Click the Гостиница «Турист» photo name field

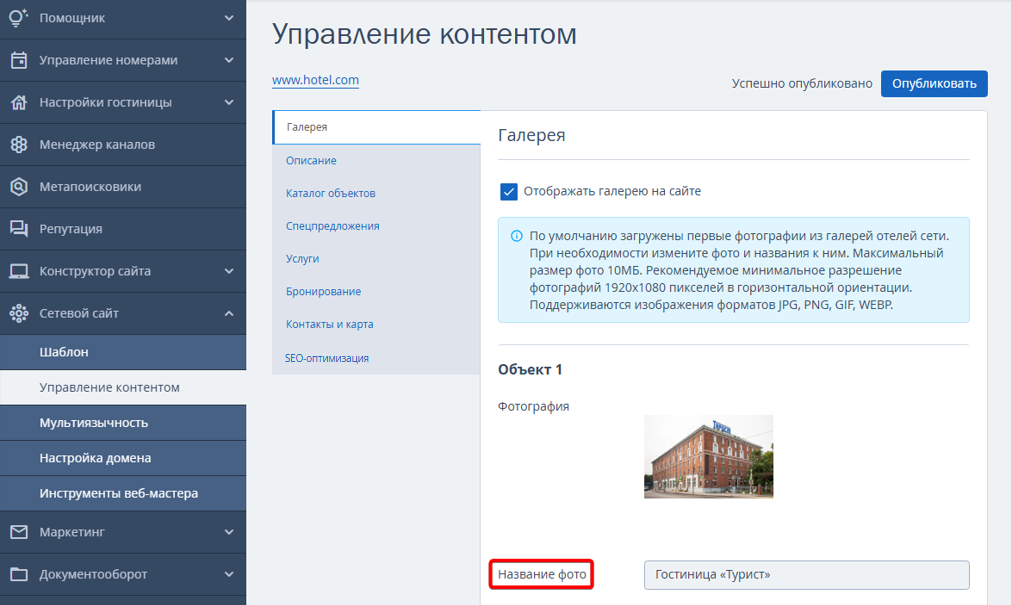[807, 575]
